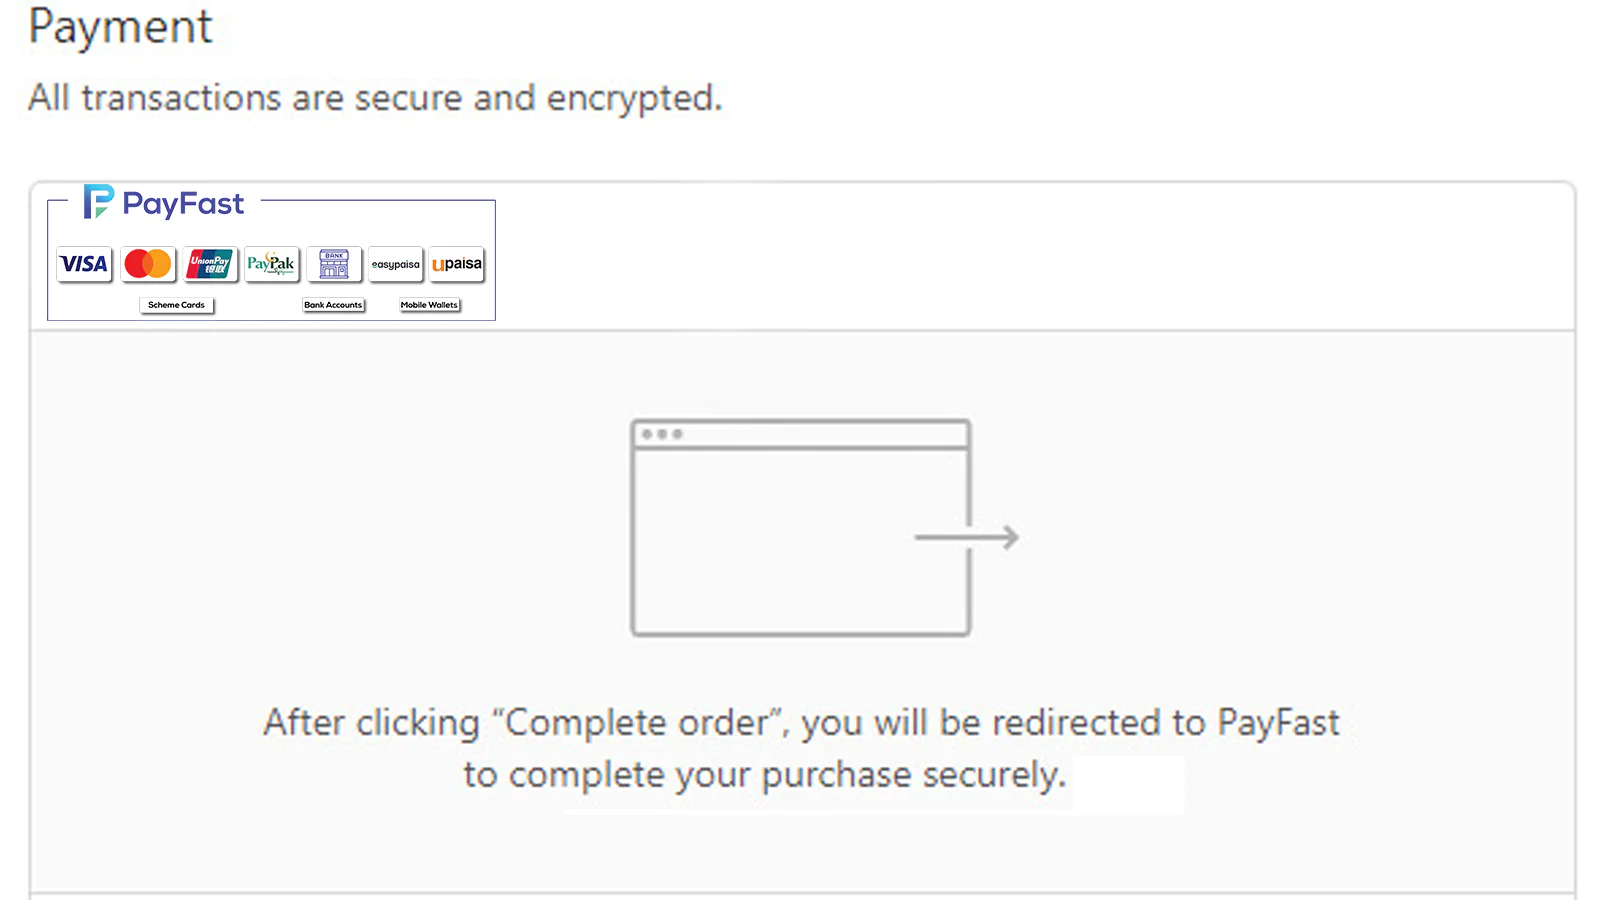Viewport: 1600px width, 900px height.
Task: Click the upaisa wallet logo
Action: (x=457, y=264)
